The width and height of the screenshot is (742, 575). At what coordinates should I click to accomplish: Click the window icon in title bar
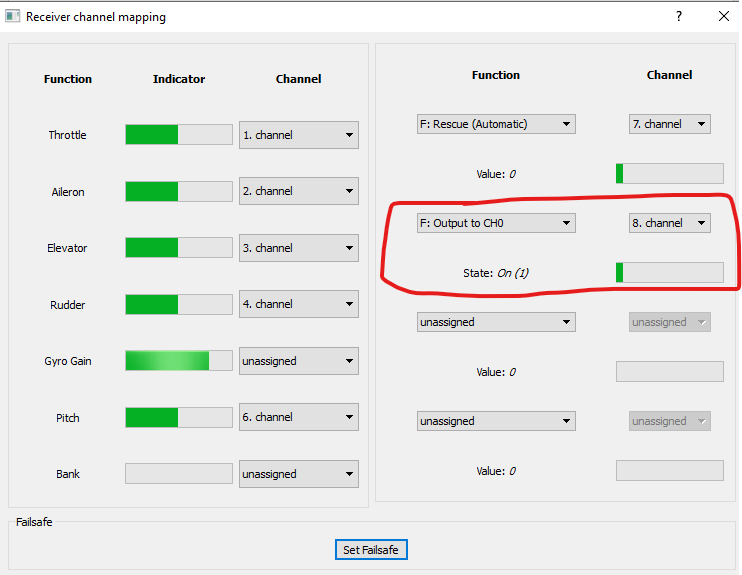pyautogui.click(x=13, y=17)
